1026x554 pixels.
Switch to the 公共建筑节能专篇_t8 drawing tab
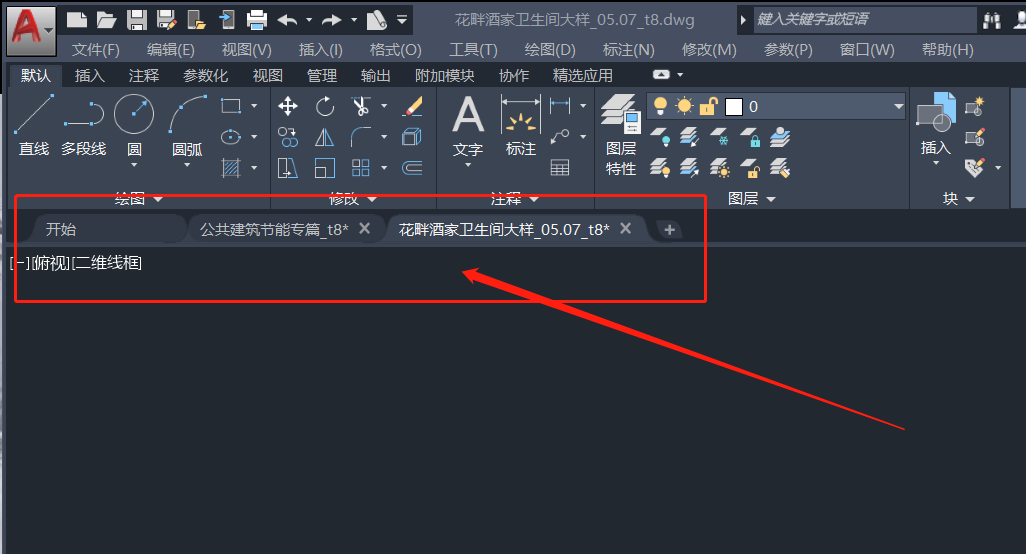point(273,229)
